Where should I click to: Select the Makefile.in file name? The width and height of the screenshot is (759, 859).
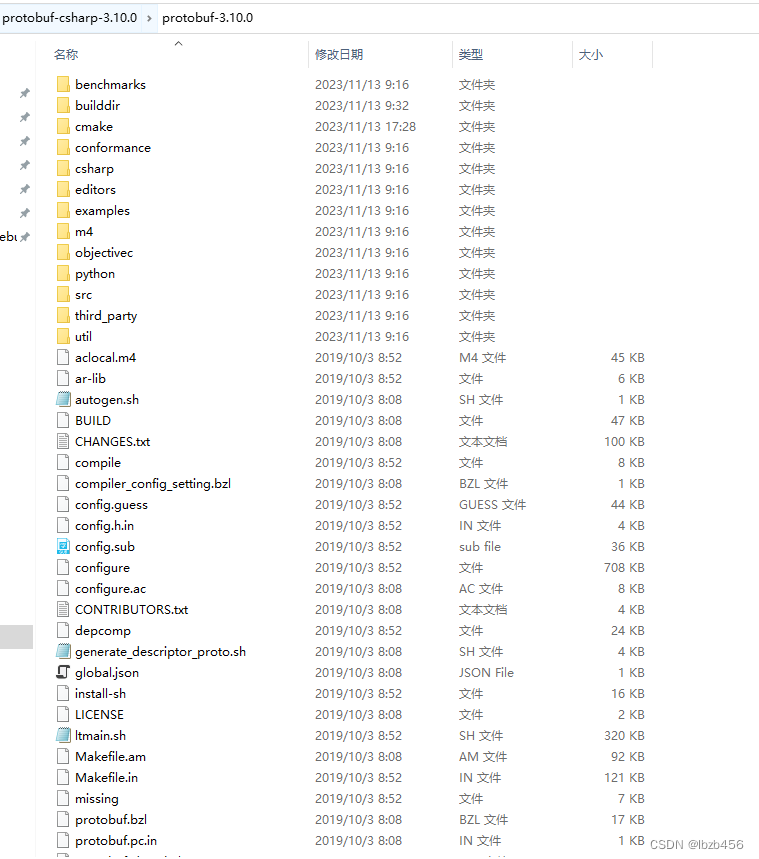point(106,777)
